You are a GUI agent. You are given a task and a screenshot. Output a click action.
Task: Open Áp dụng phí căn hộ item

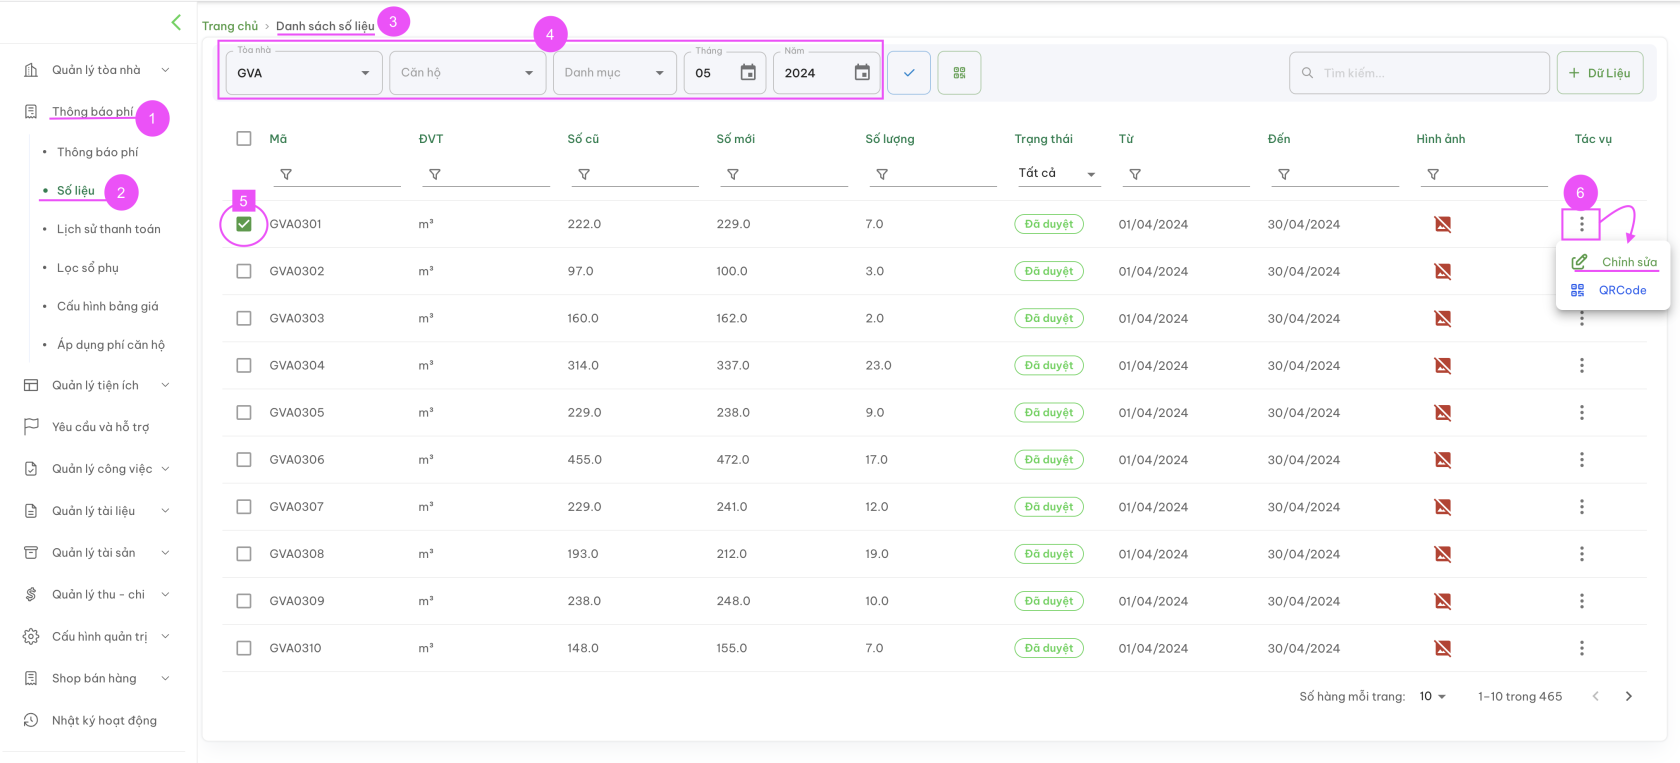111,345
